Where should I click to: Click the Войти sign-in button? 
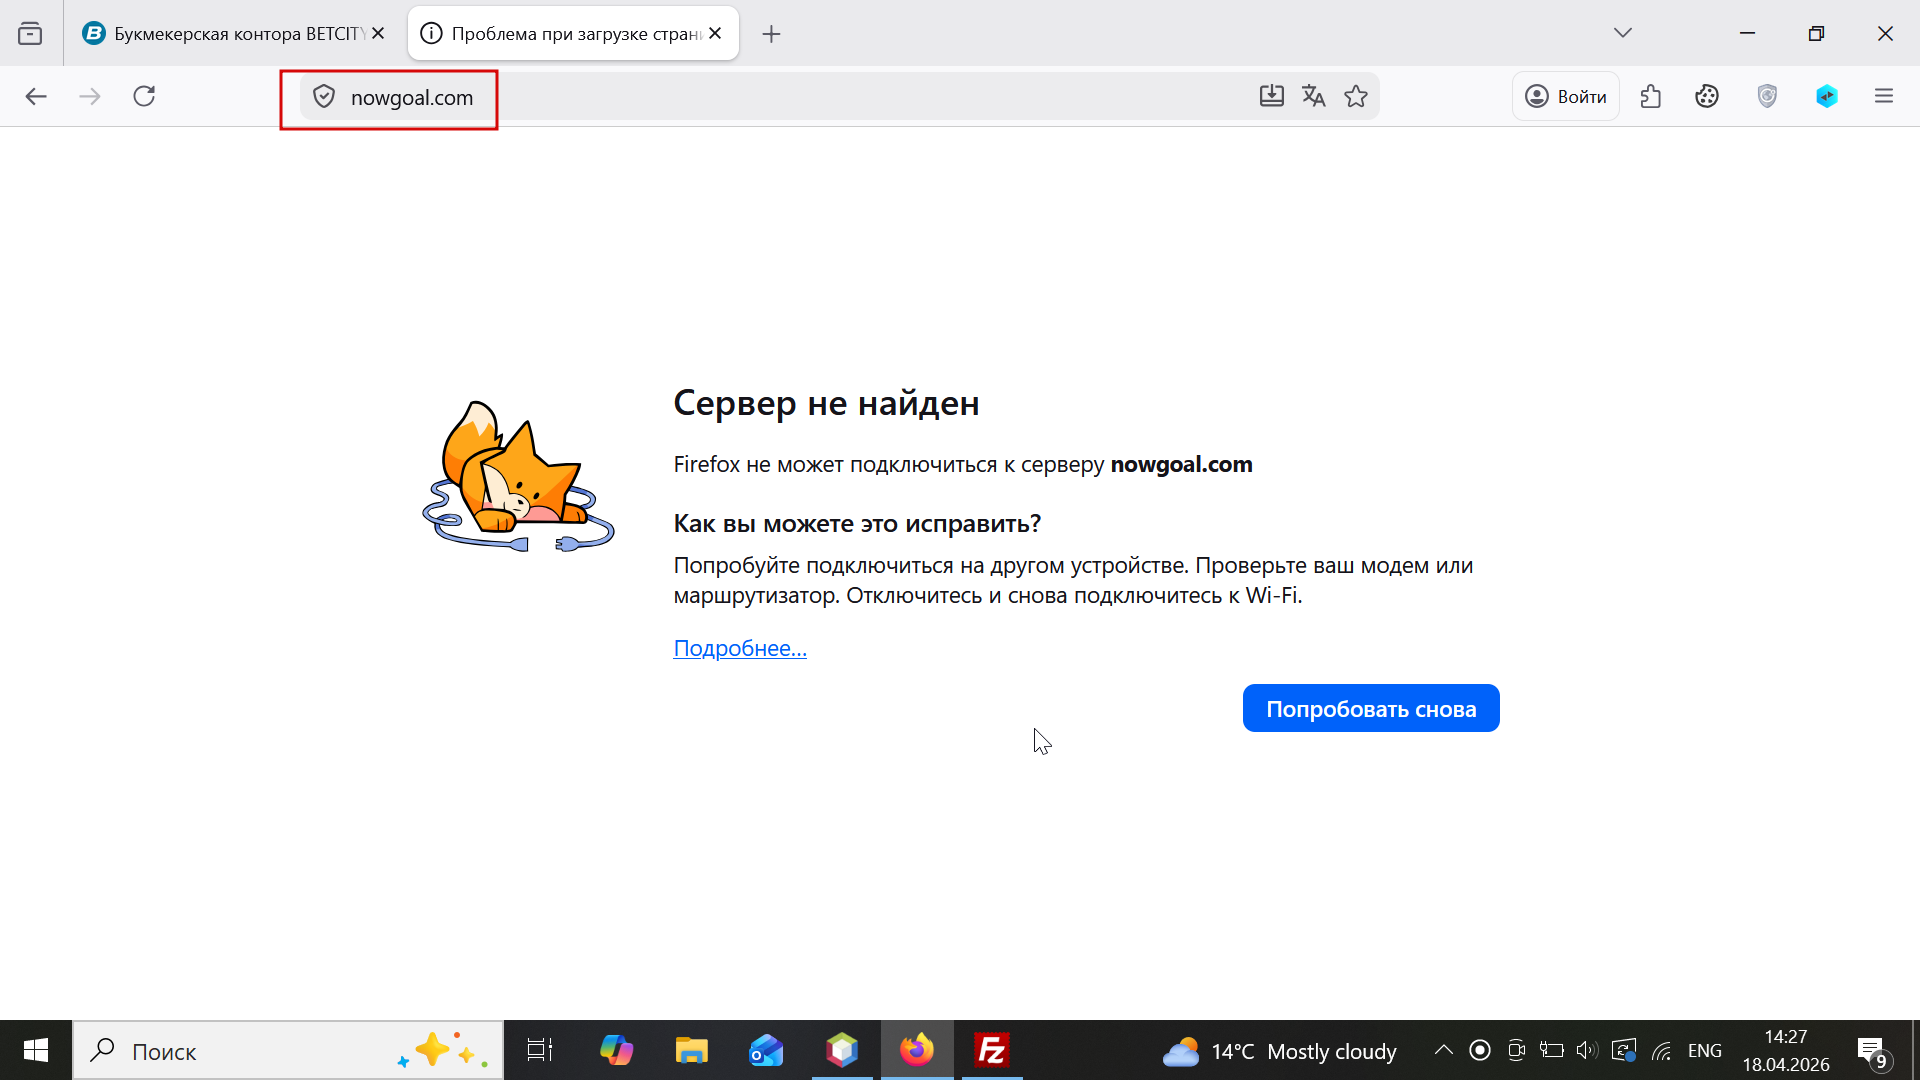click(x=1566, y=96)
